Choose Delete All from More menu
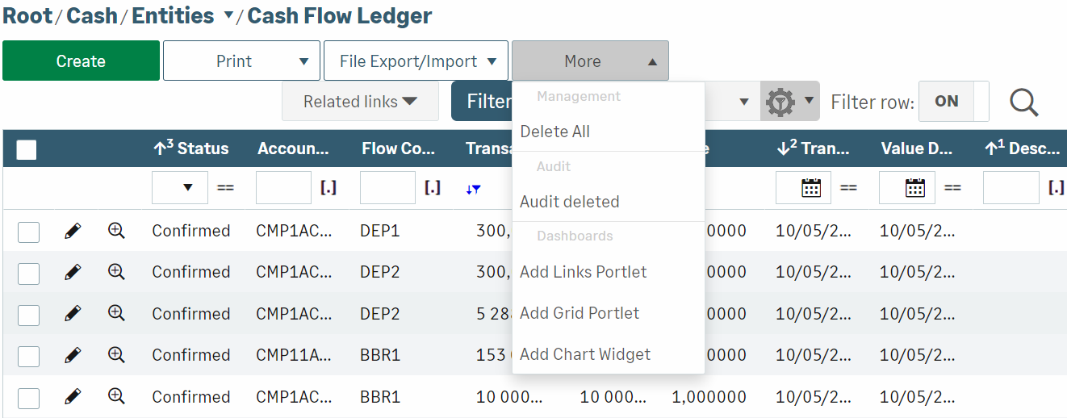The height and width of the screenshot is (418, 1067). tap(555, 132)
